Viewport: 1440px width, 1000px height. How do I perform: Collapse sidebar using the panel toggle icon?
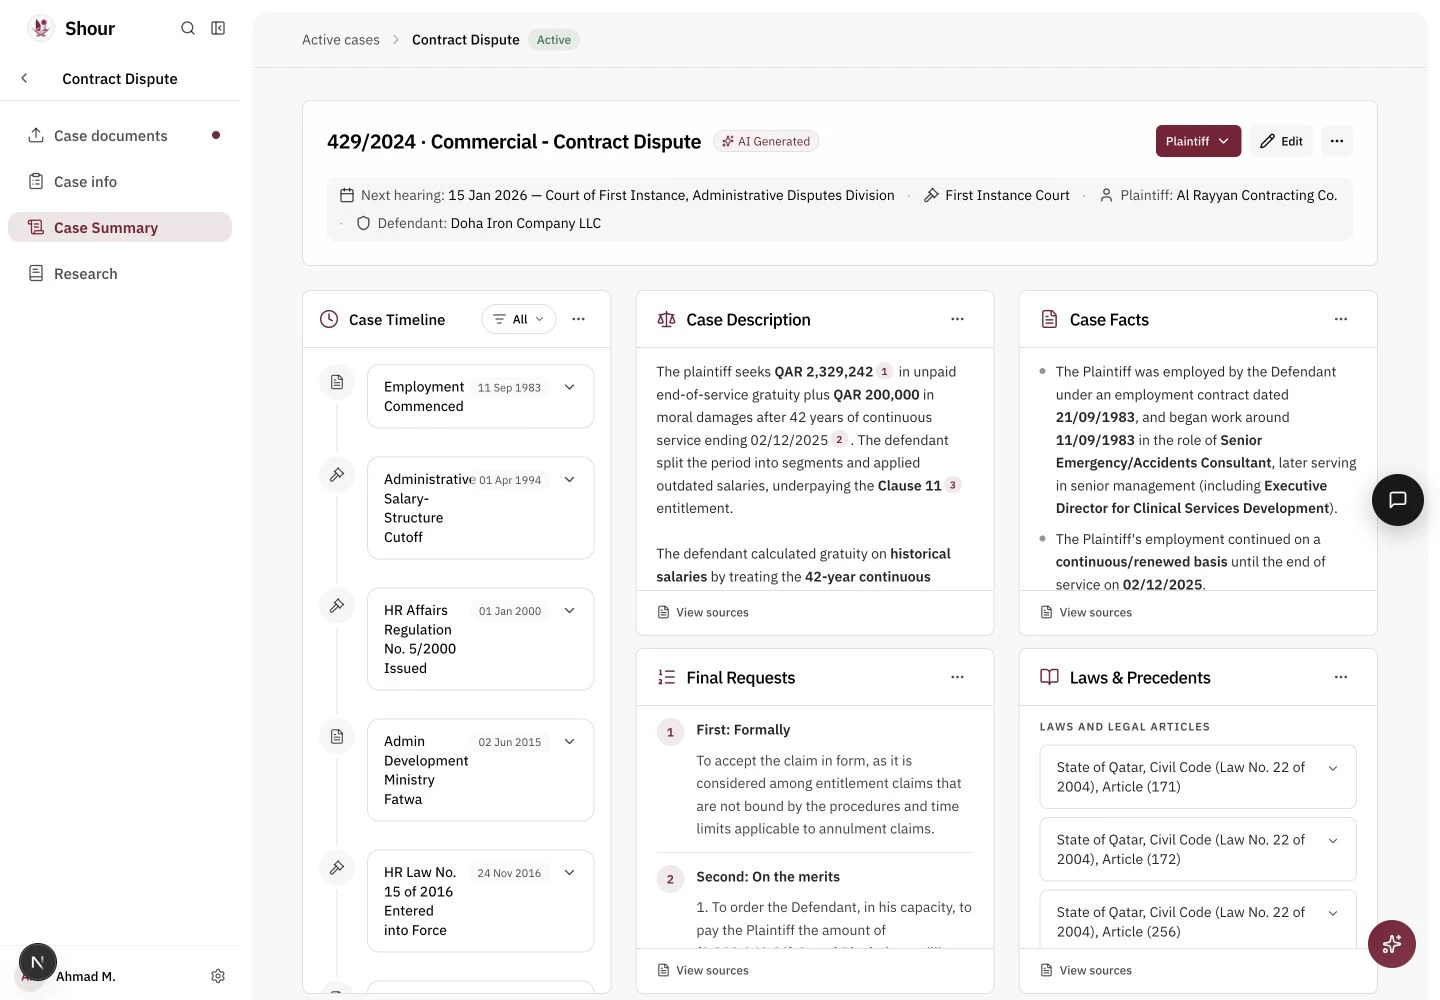pyautogui.click(x=218, y=28)
